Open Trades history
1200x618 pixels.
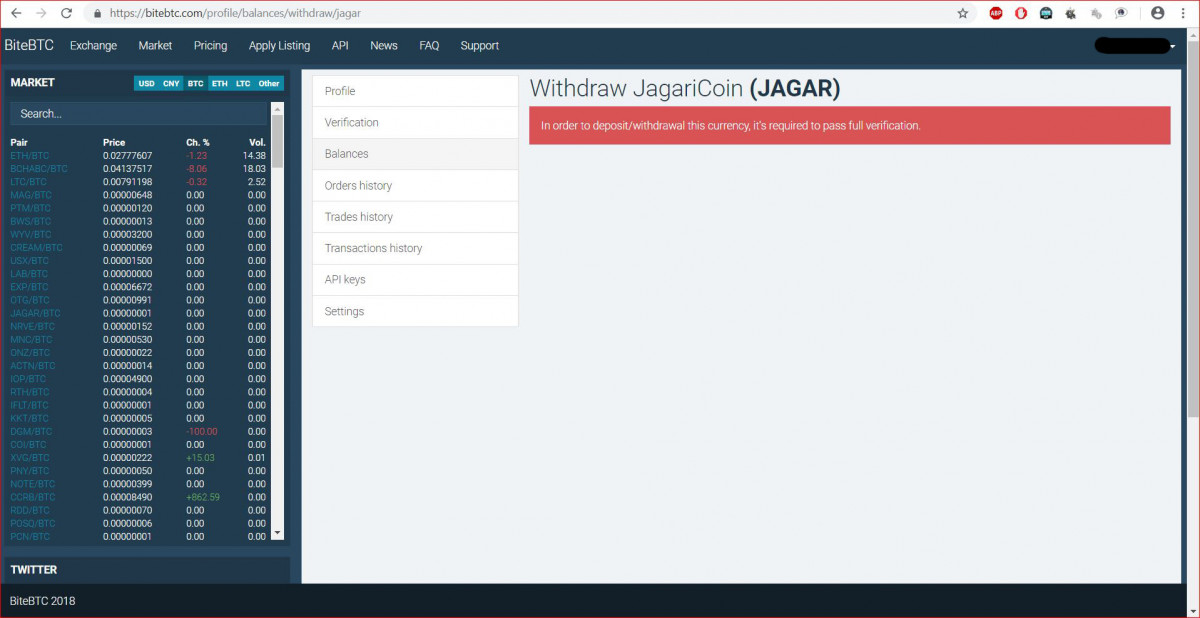pyautogui.click(x=415, y=217)
